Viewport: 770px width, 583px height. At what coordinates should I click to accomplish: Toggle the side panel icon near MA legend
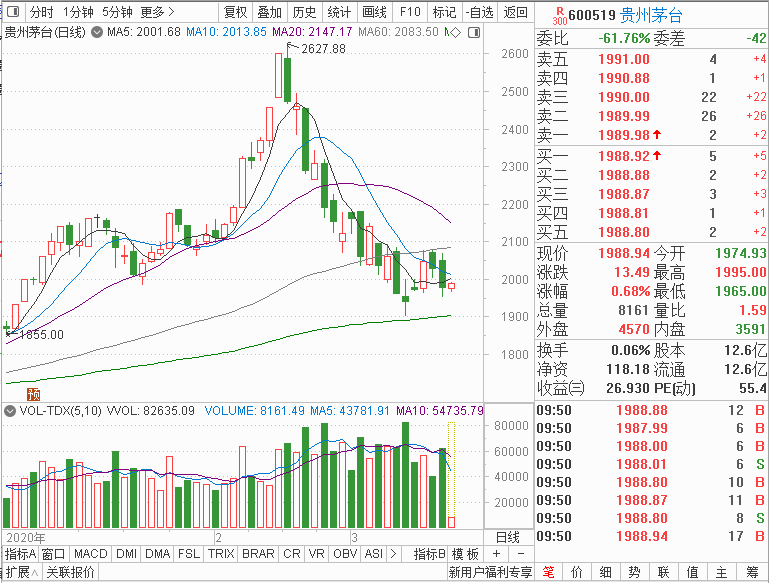(474, 32)
